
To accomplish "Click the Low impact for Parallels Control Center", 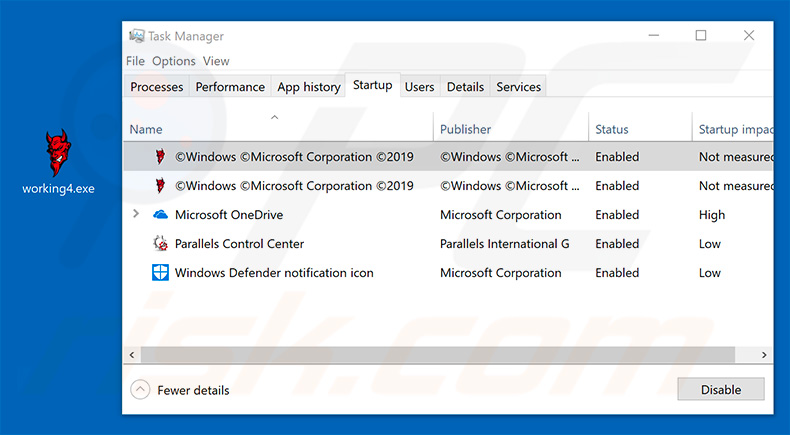I will [709, 243].
